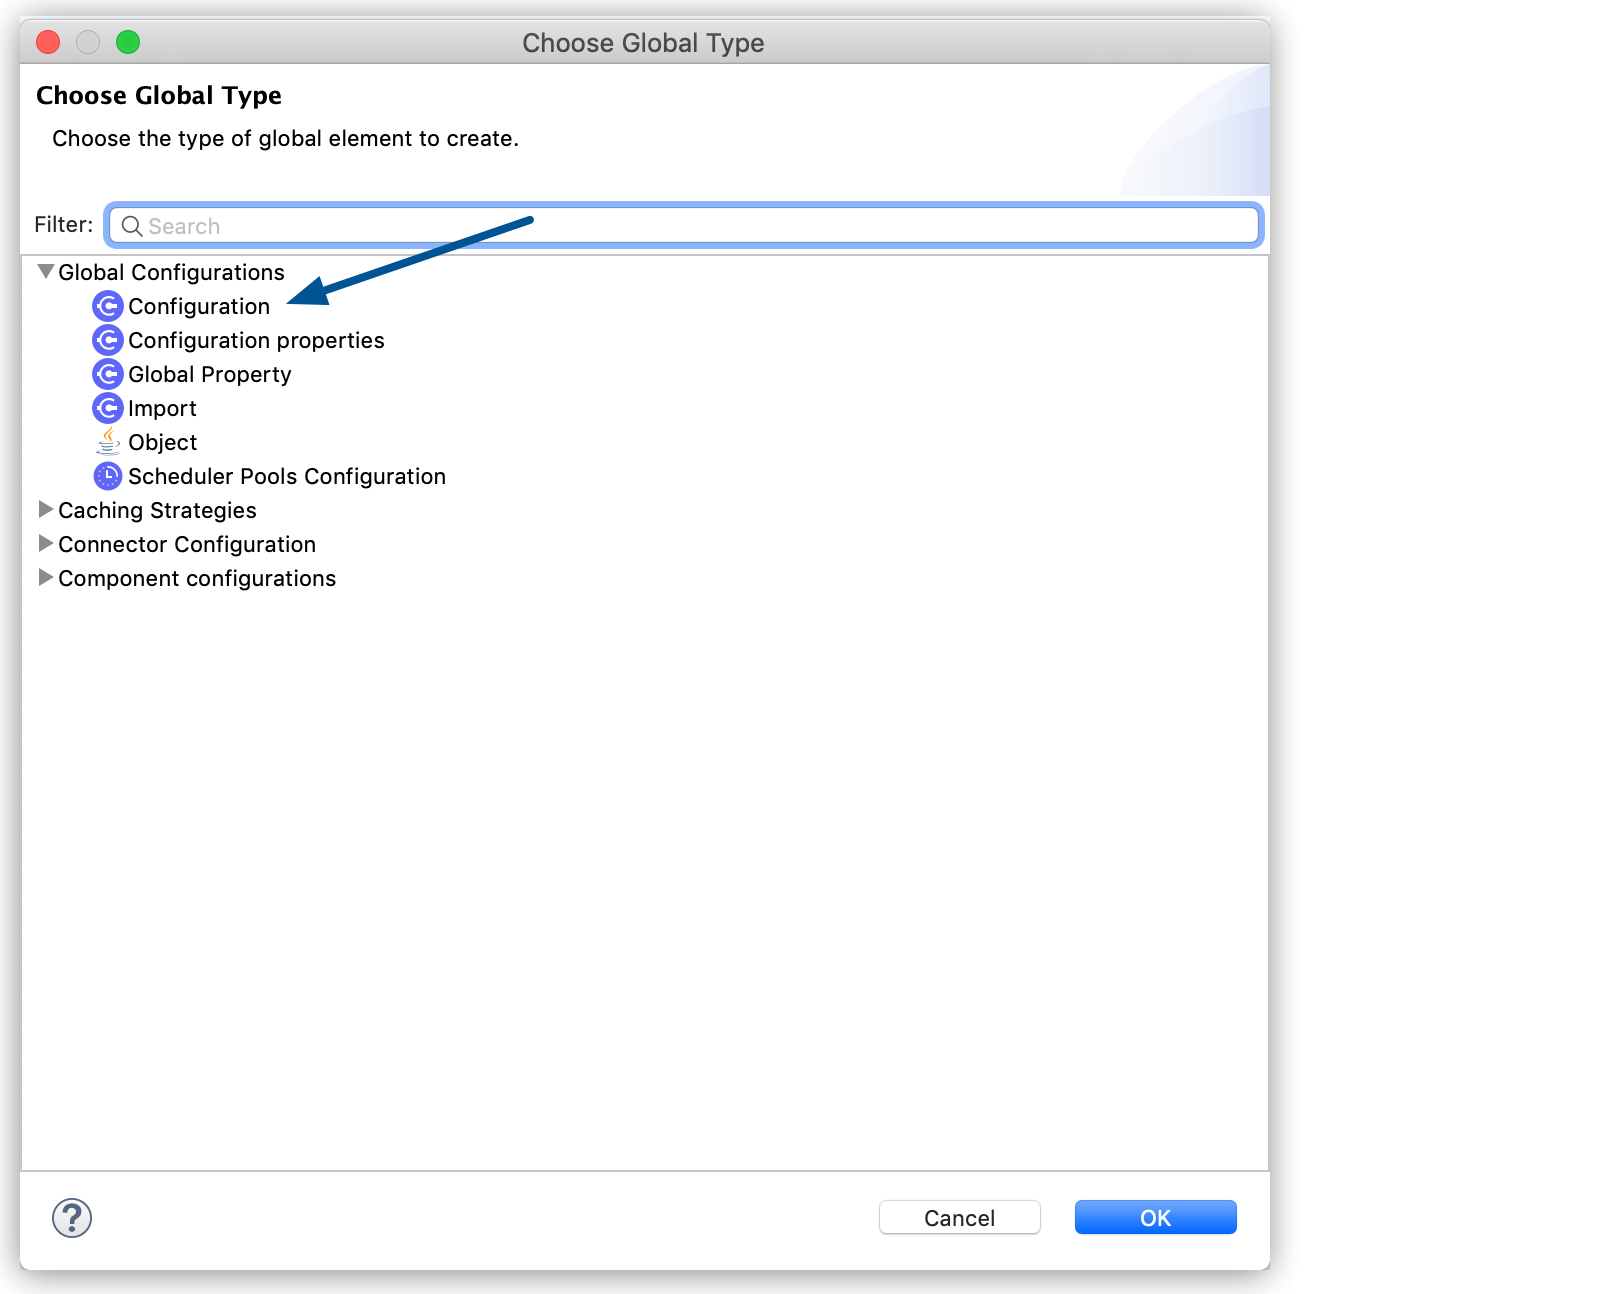Image resolution: width=1618 pixels, height=1294 pixels.
Task: Click the magnifying glass in the search field
Action: [x=132, y=225]
